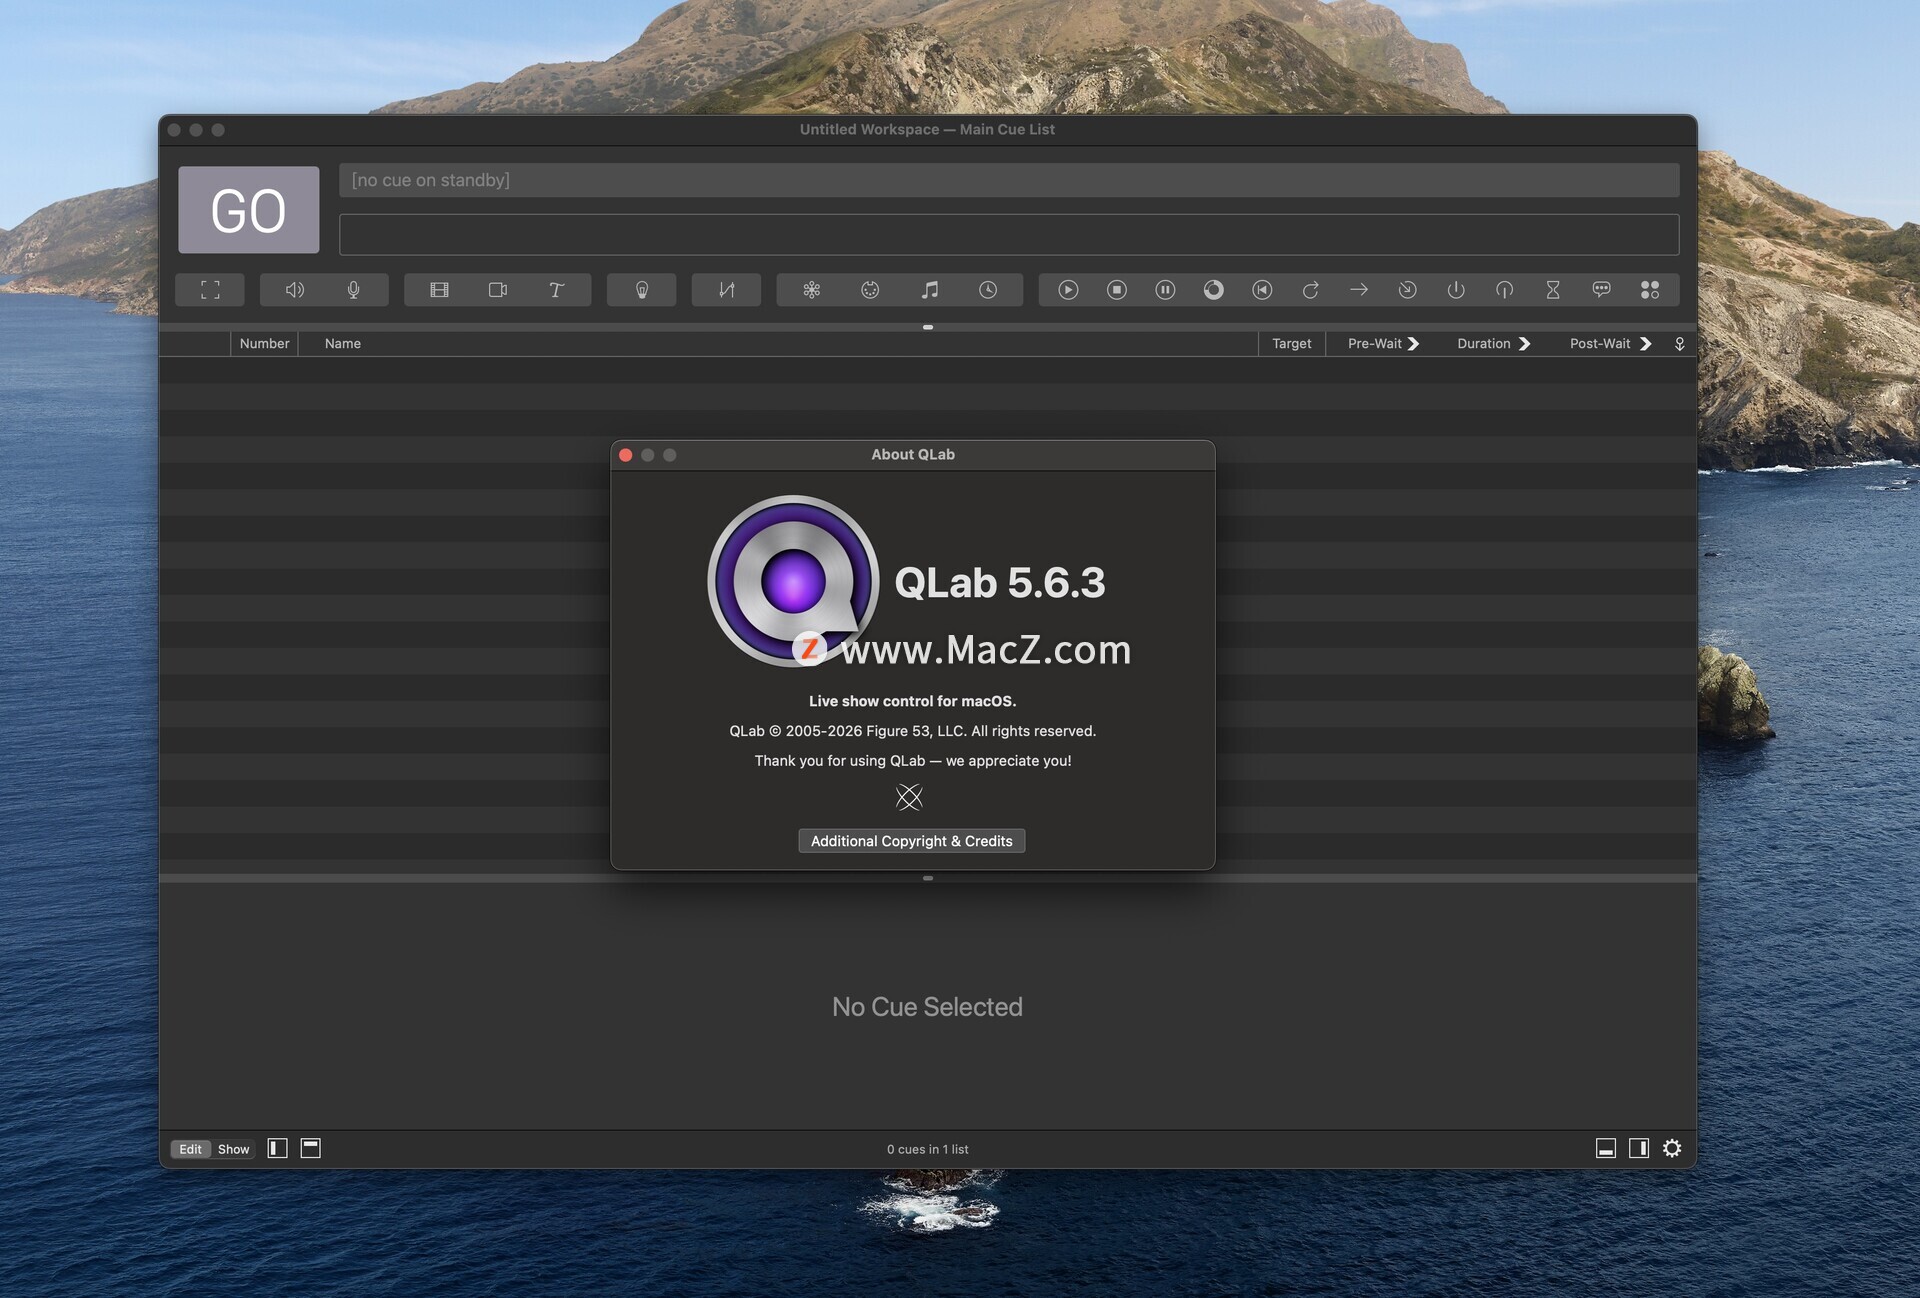Click the 'About QLab' dialog title
Image resolution: width=1920 pixels, height=1298 pixels.
click(913, 454)
